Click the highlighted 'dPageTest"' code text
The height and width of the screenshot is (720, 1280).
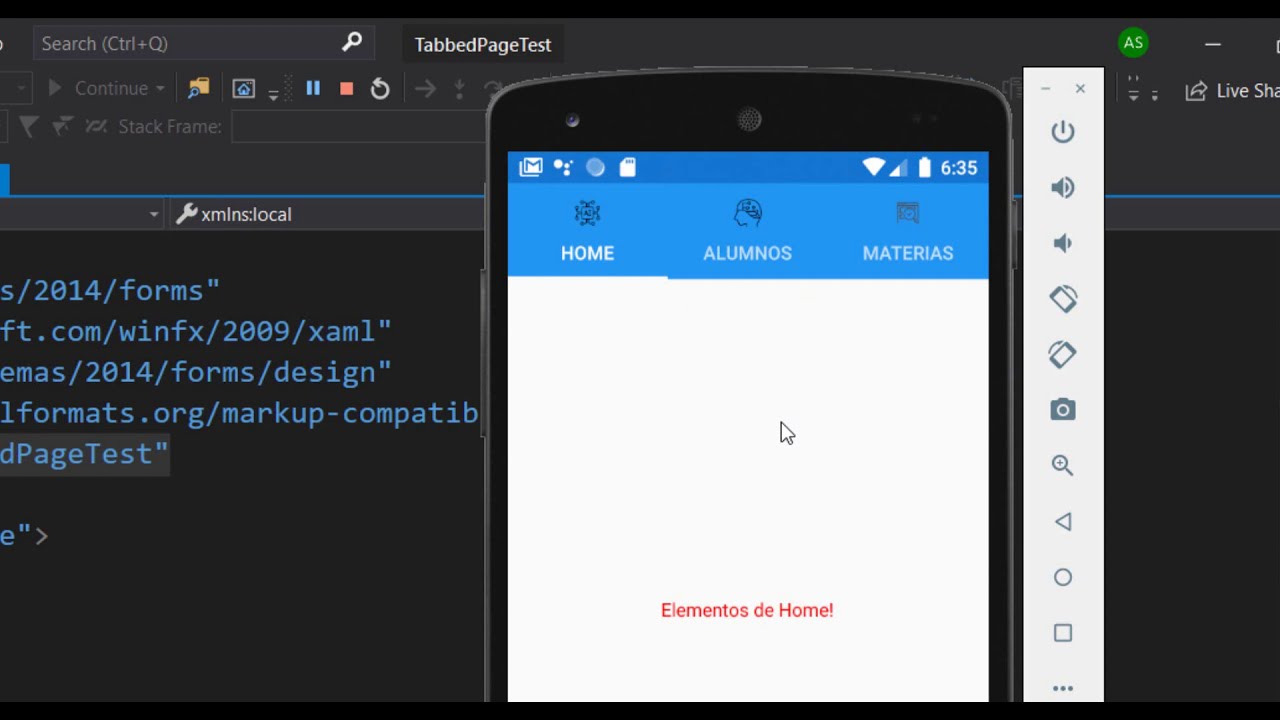point(84,454)
